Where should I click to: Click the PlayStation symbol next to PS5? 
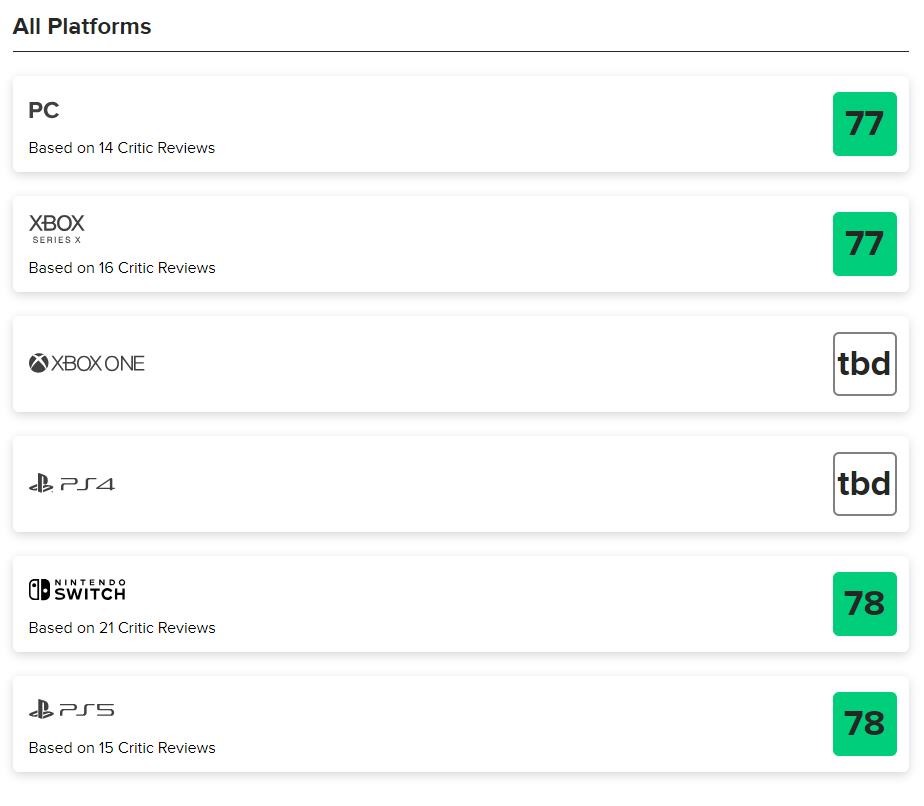coord(40,710)
